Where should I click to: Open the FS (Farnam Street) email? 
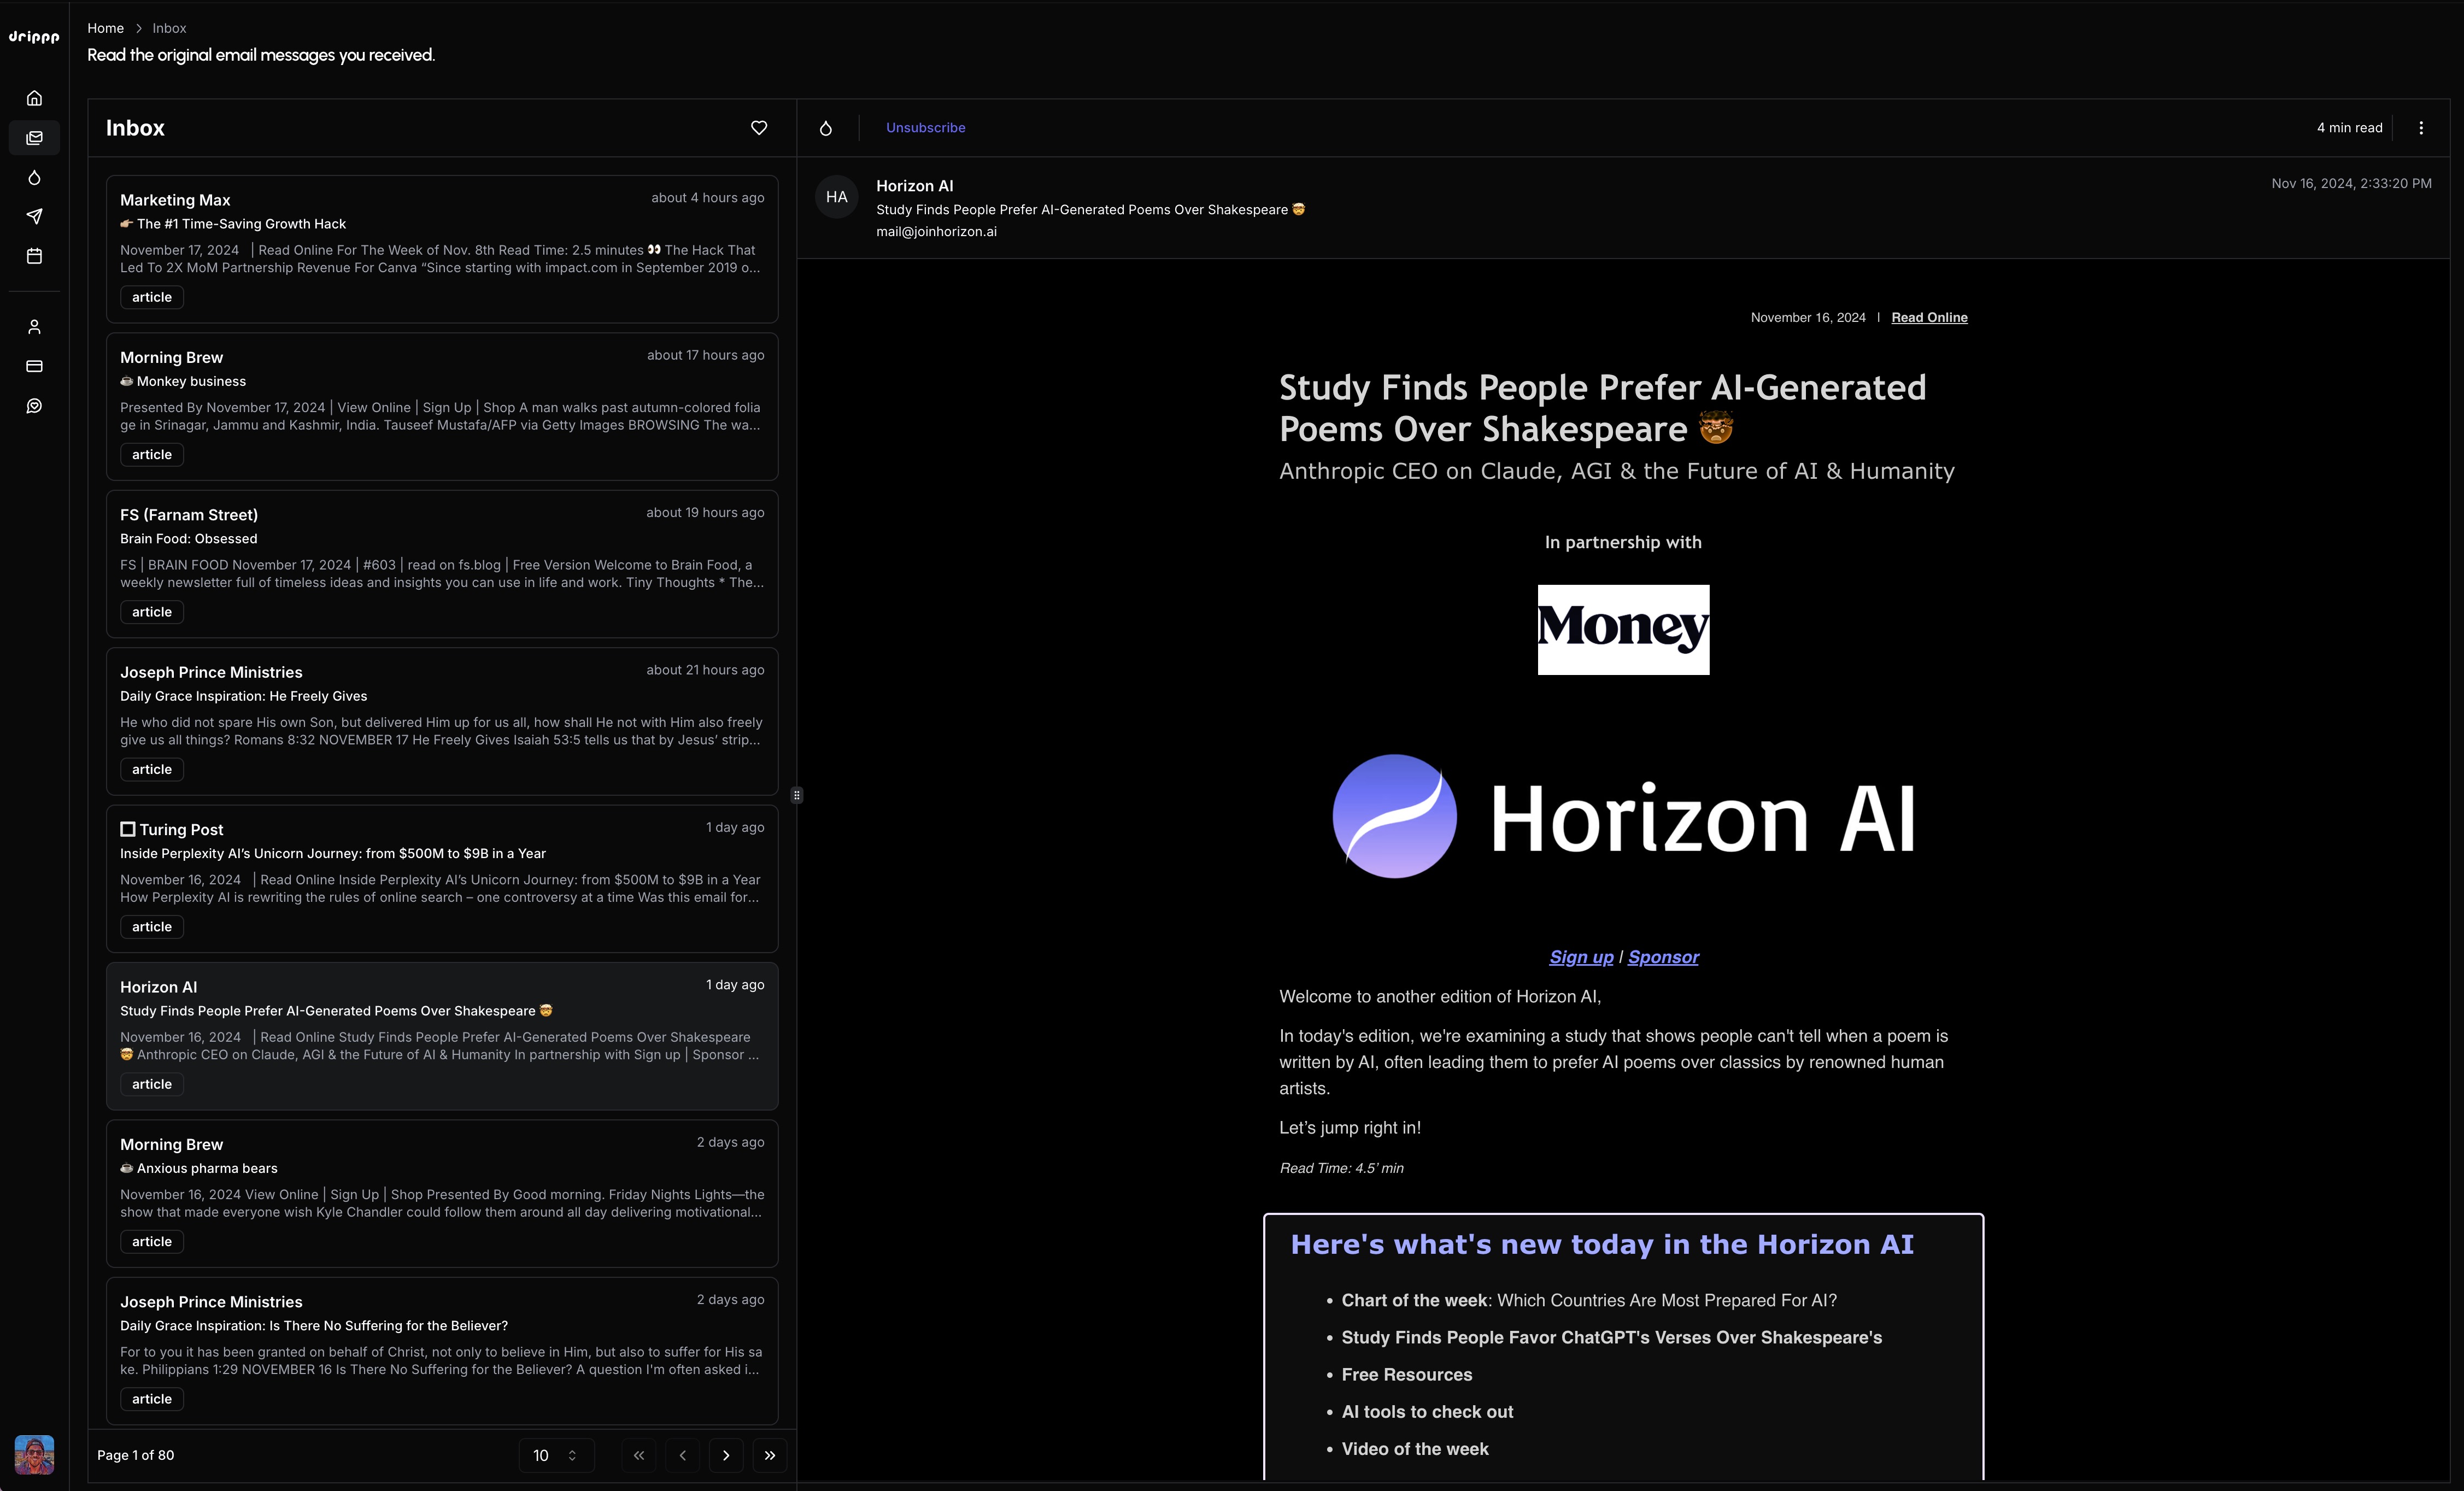point(442,564)
